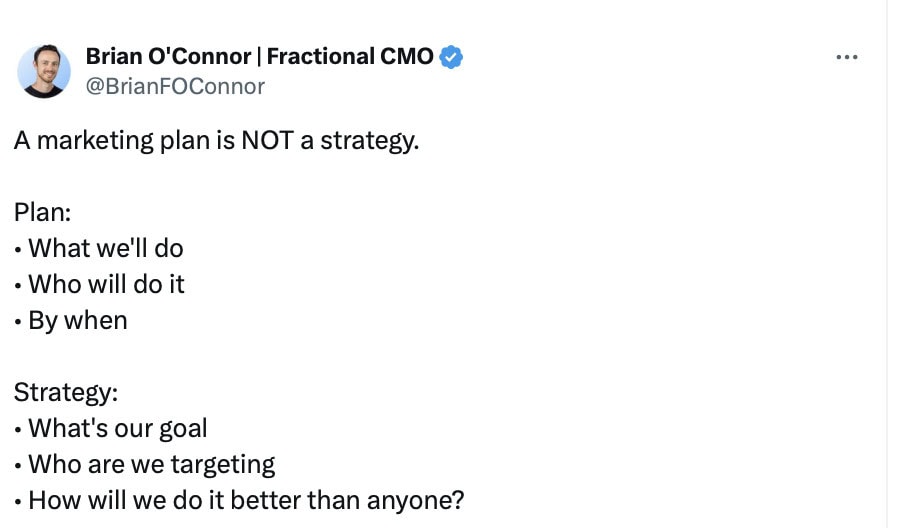The width and height of the screenshot is (904, 528).
Task: Click the "Strategy:" heading text
Action: (x=66, y=393)
